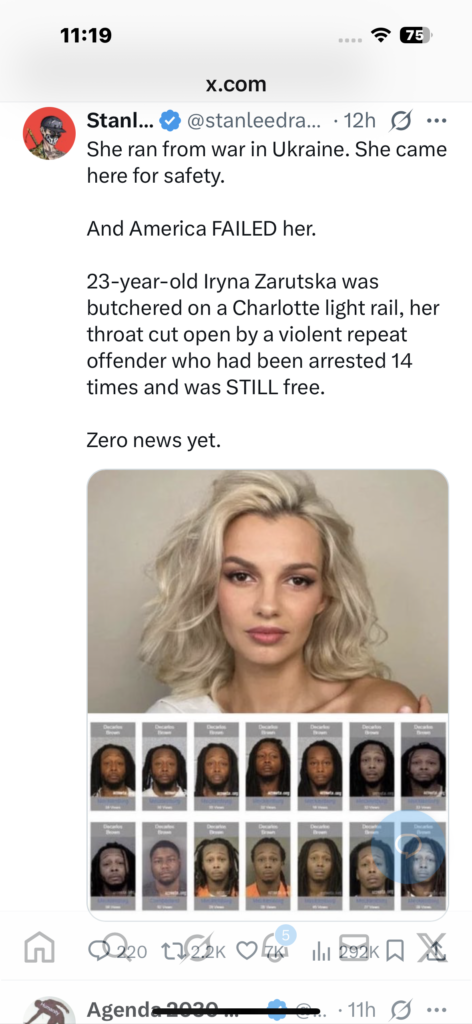The height and width of the screenshot is (1024, 472).
Task: Open more options on Agenda 2030 post
Action: tap(435, 1009)
